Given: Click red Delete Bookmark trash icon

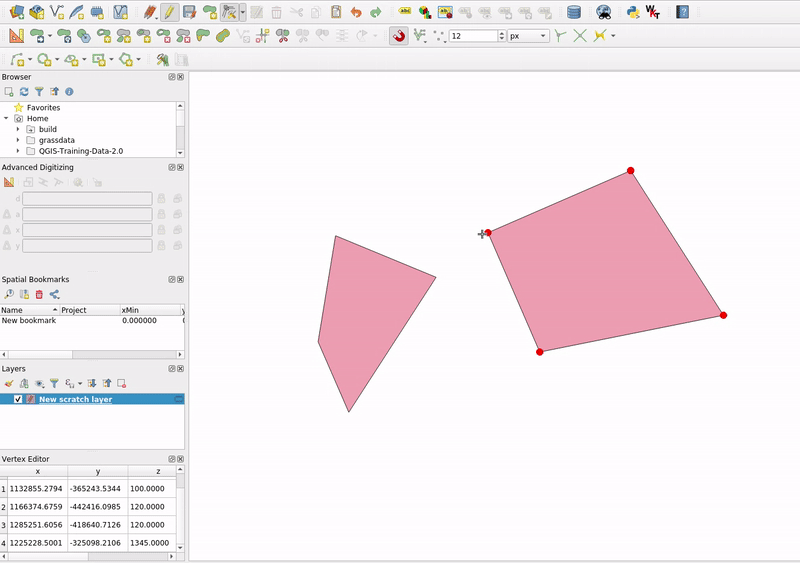Looking at the screenshot, I should coord(39,294).
